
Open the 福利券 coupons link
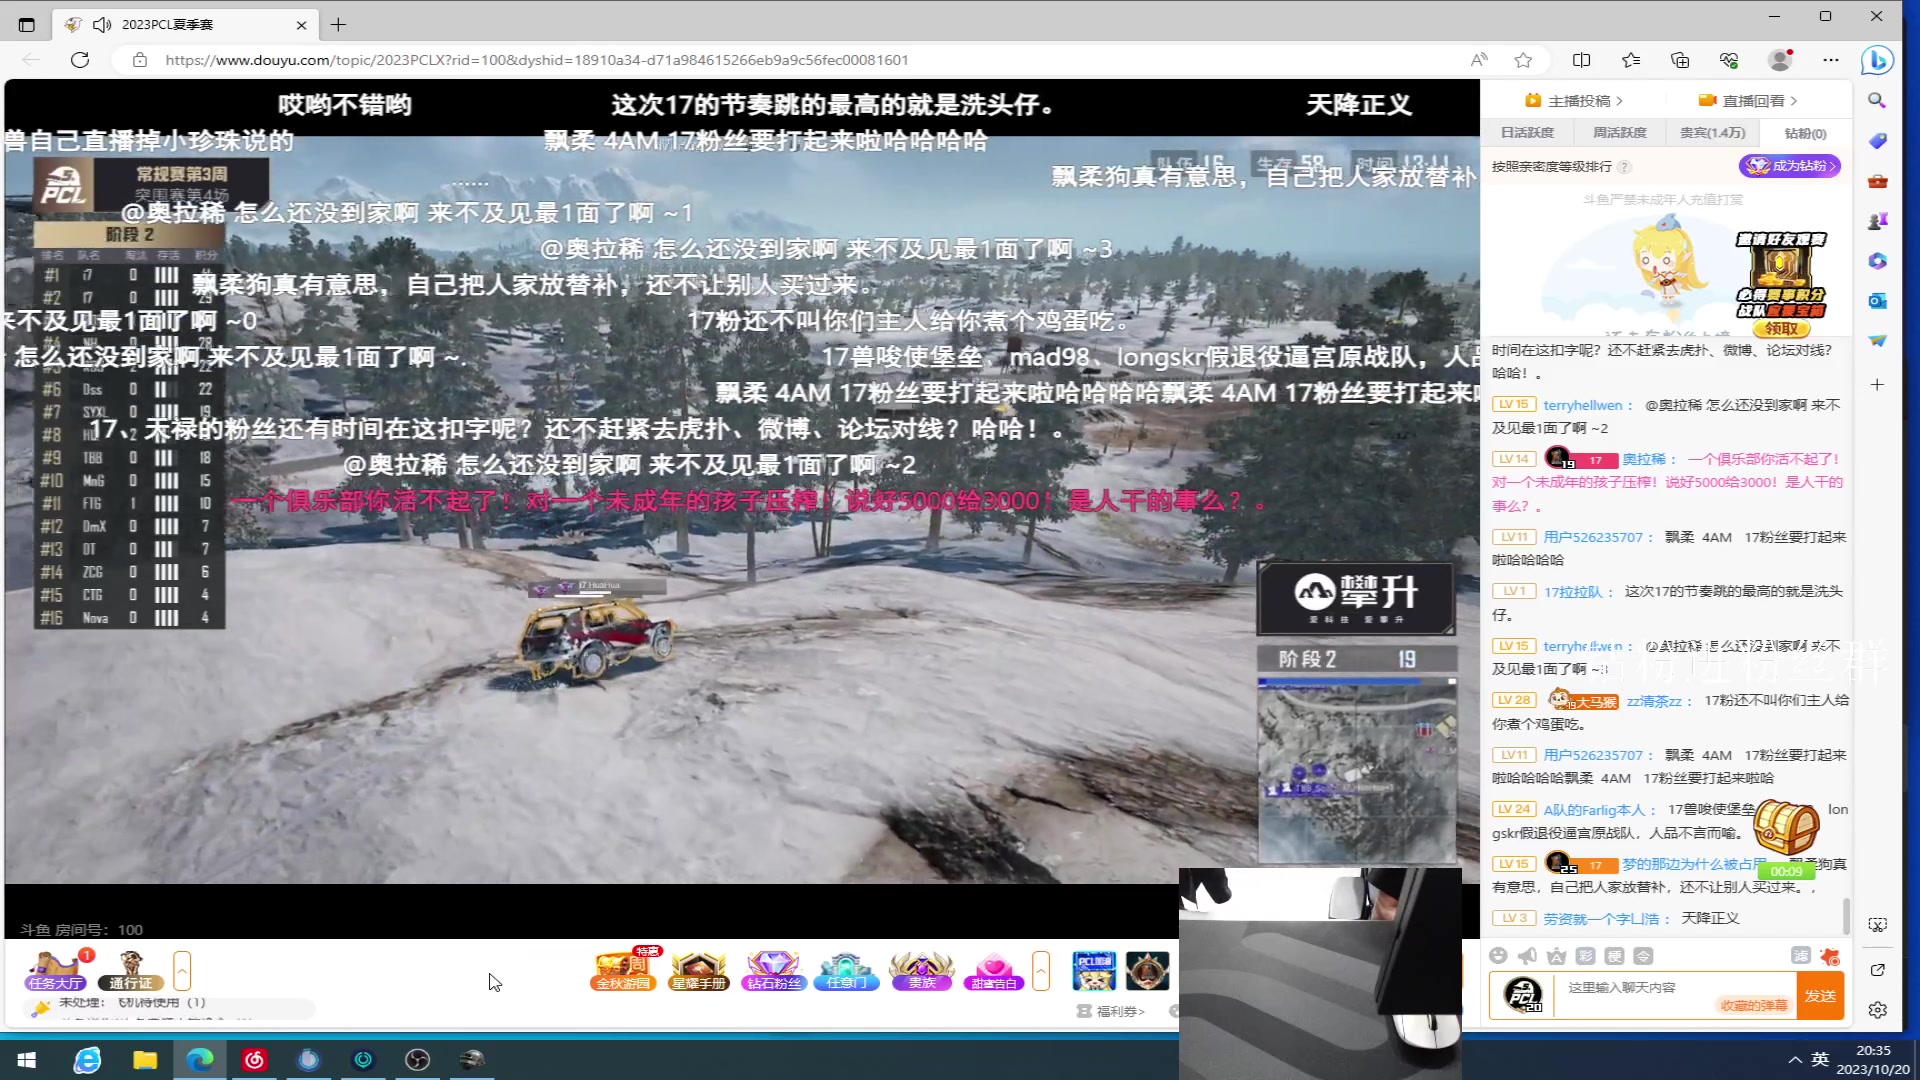1110,1011
